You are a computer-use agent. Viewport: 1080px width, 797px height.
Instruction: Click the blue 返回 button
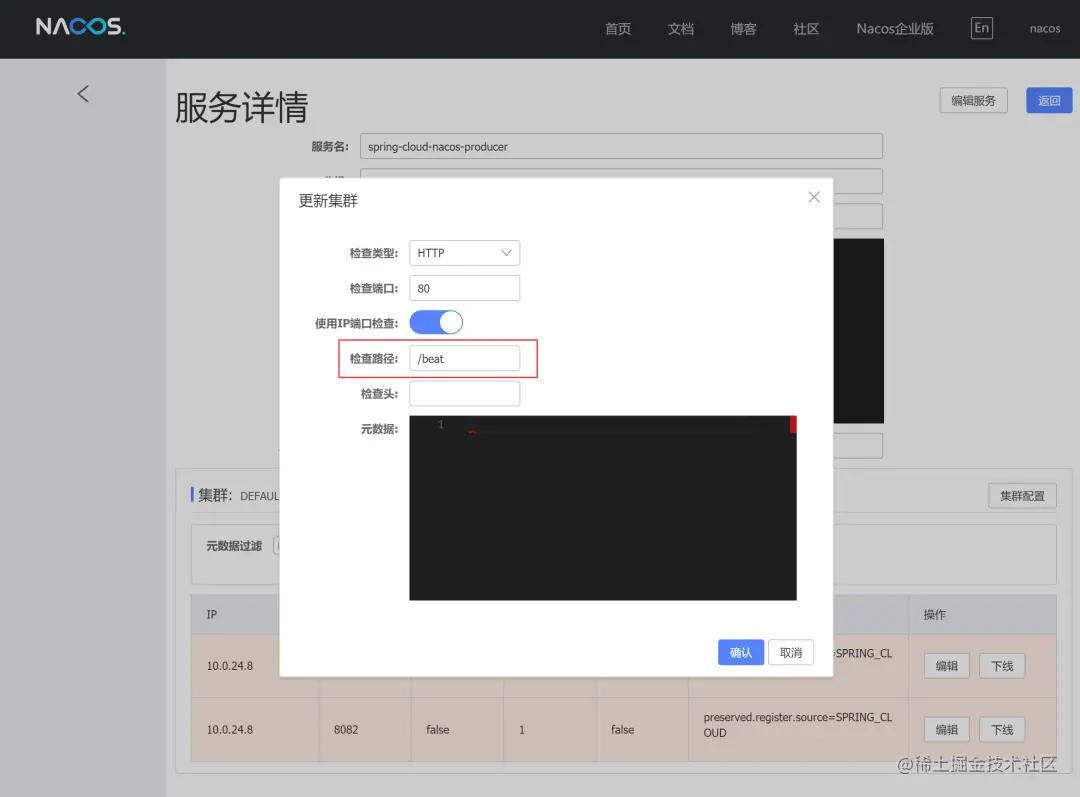(x=1048, y=100)
